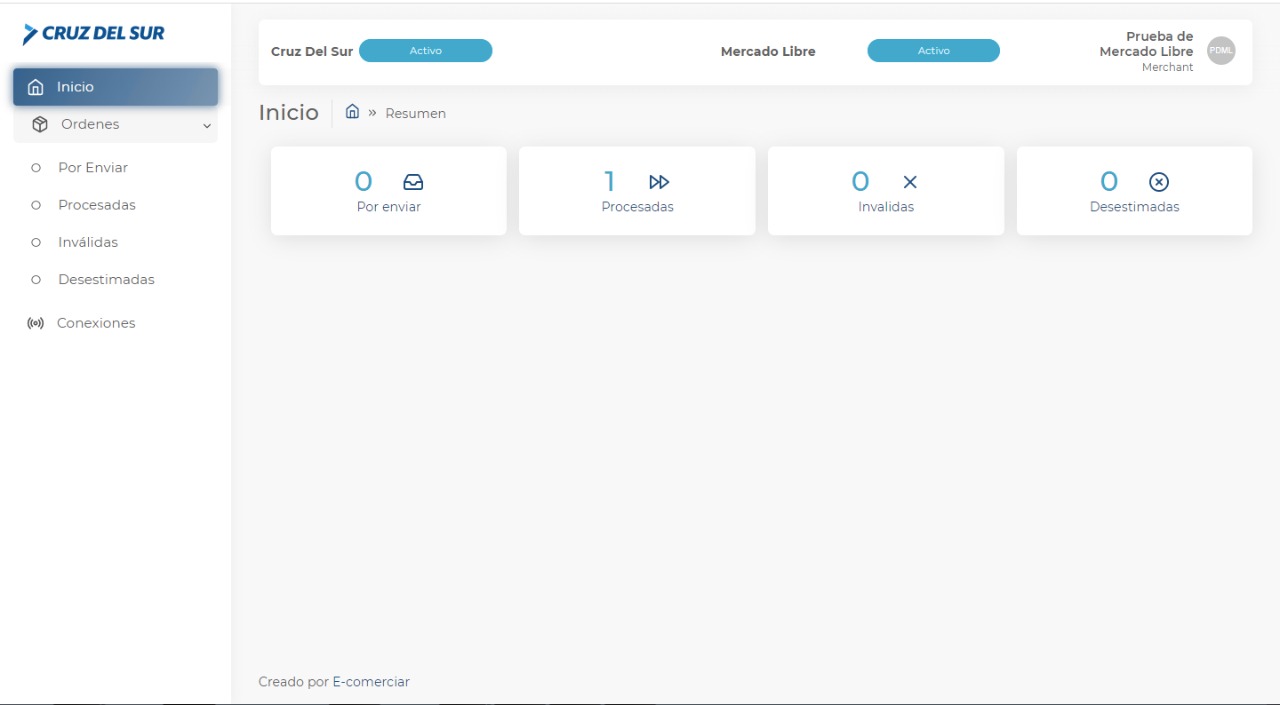Click the circled X icon in Desestimadas card
Screen dimensions: 1280x705
pyautogui.click(x=1158, y=182)
